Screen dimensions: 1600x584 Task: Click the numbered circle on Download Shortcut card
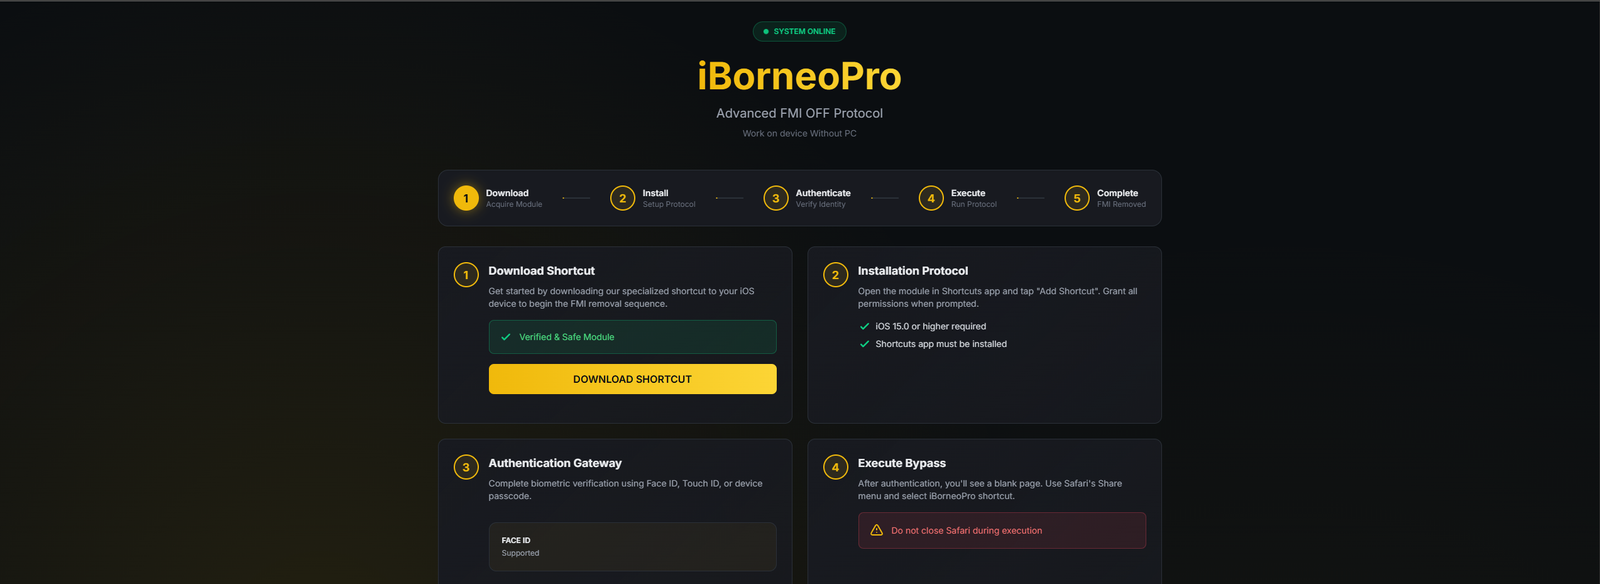pyautogui.click(x=465, y=274)
